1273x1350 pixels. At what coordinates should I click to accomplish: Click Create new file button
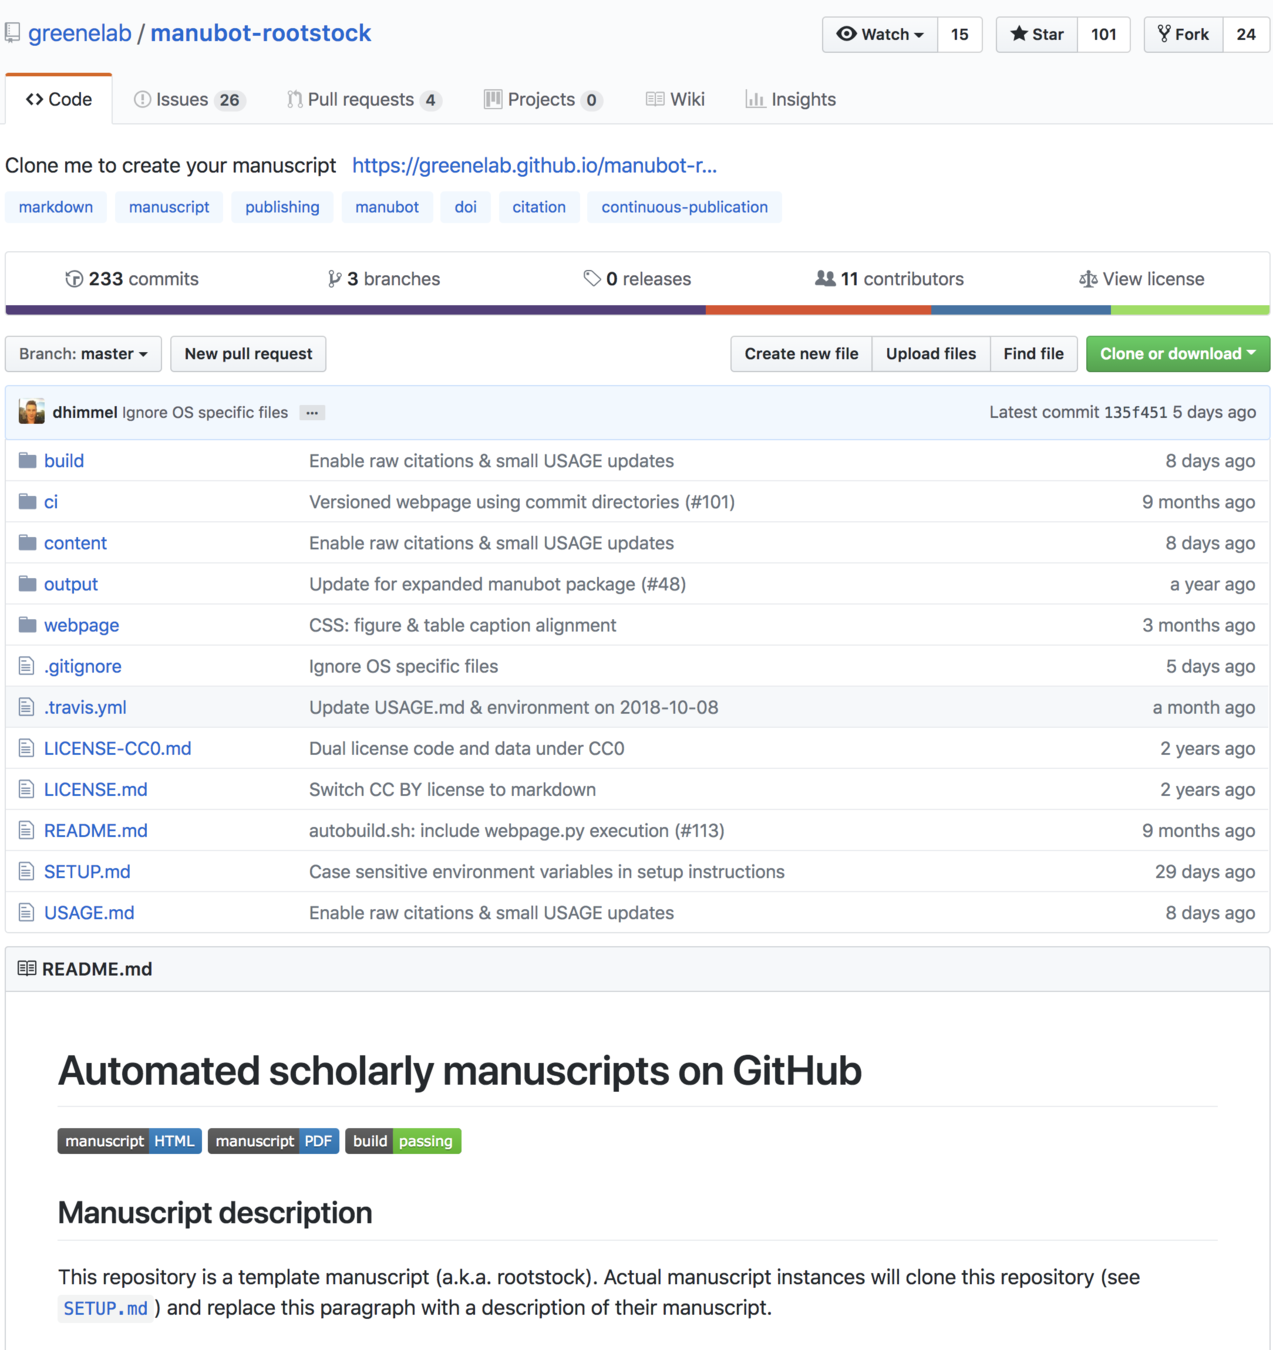pyautogui.click(x=801, y=354)
